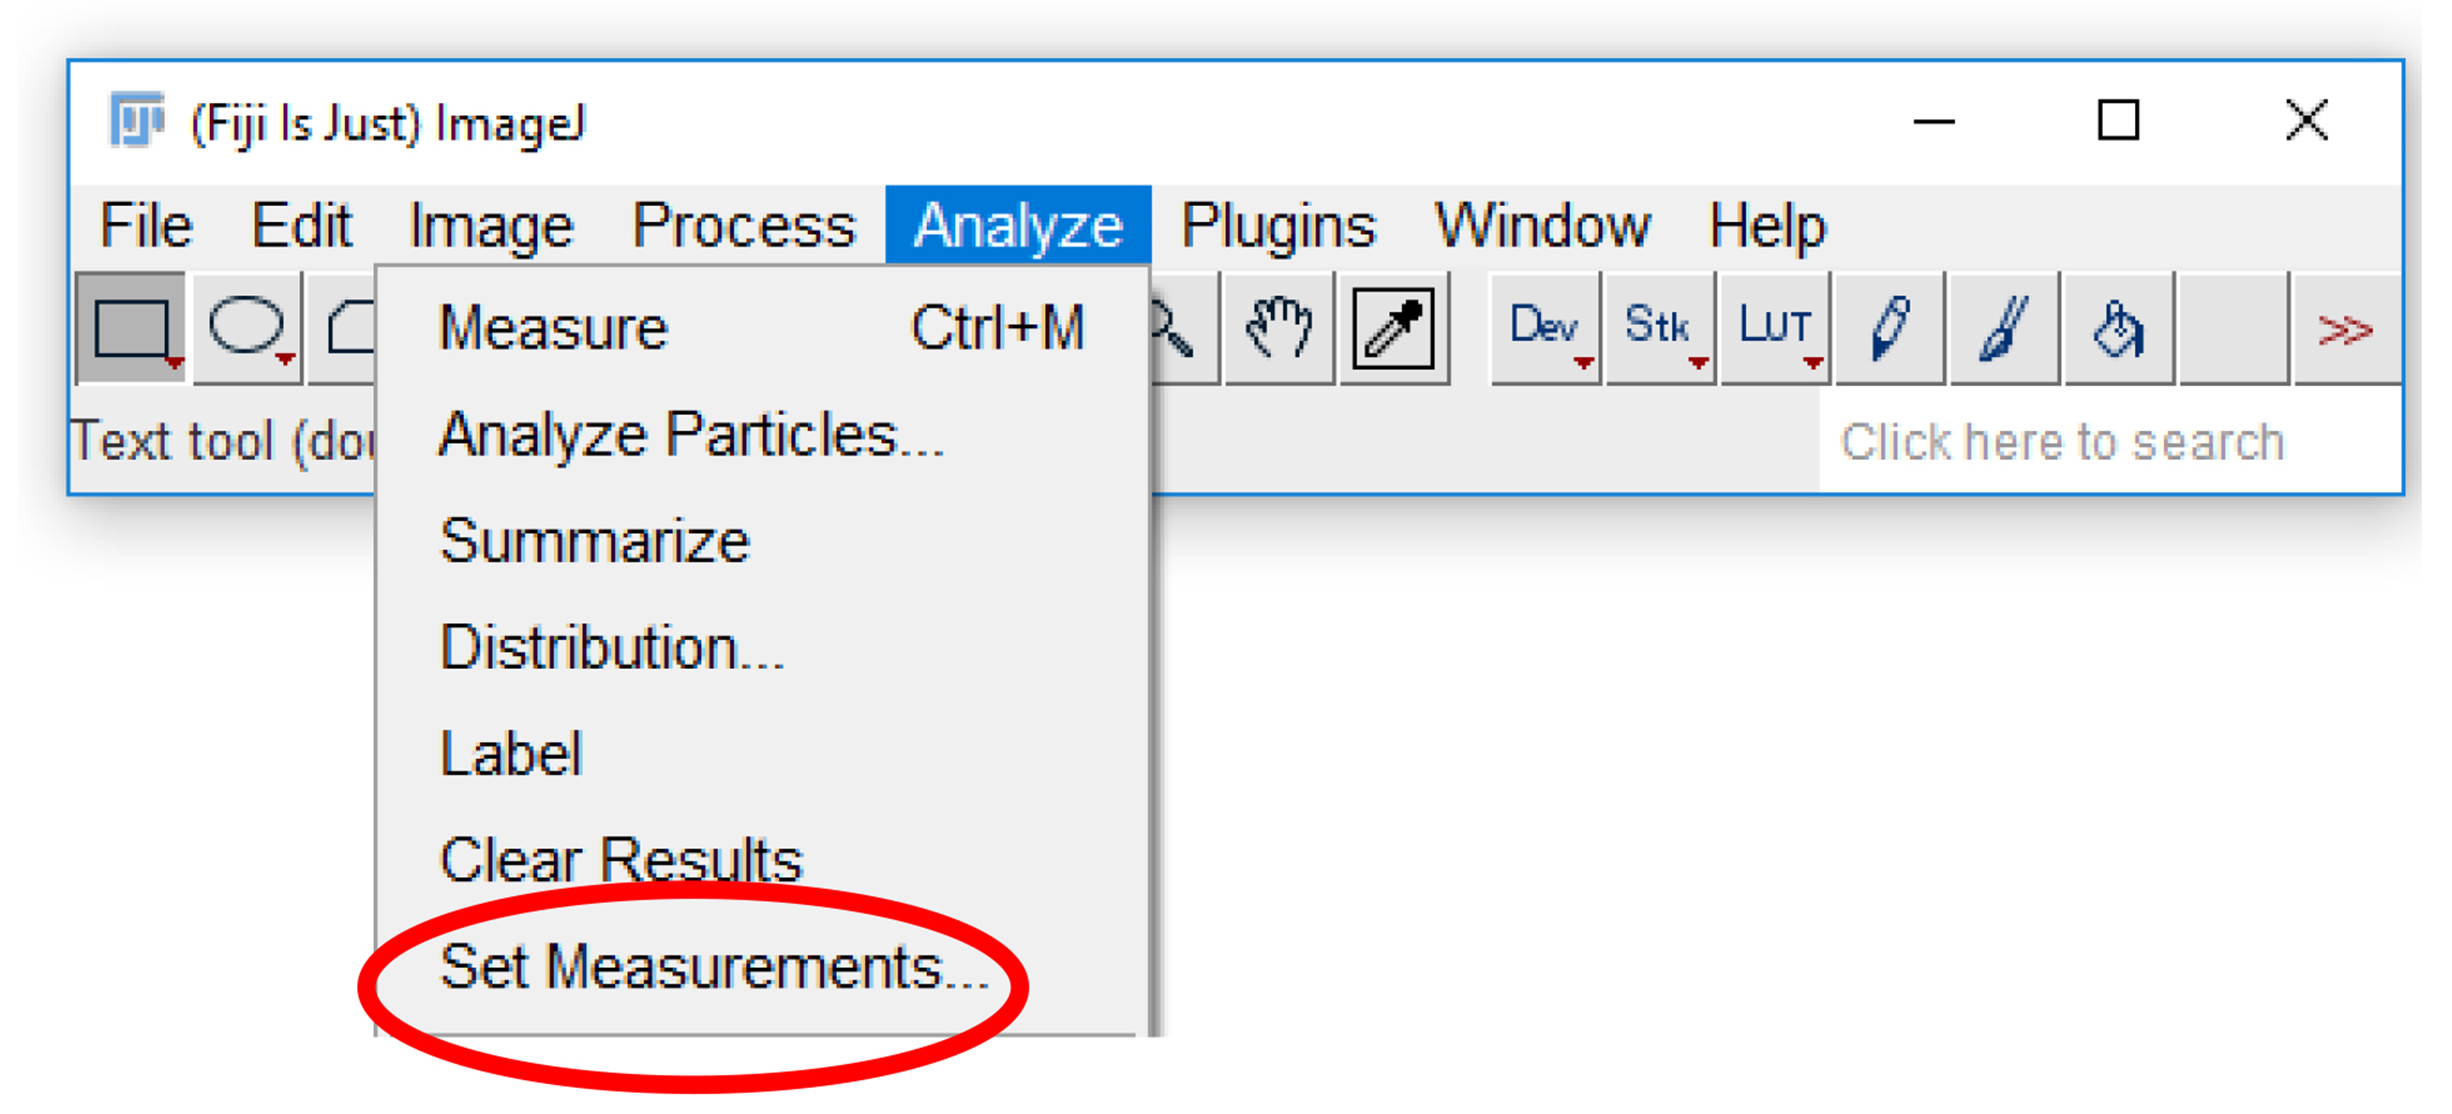This screenshot has height=1114, width=2452.
Task: Open the LUT lookup tables dropdown
Action: click(x=1776, y=328)
